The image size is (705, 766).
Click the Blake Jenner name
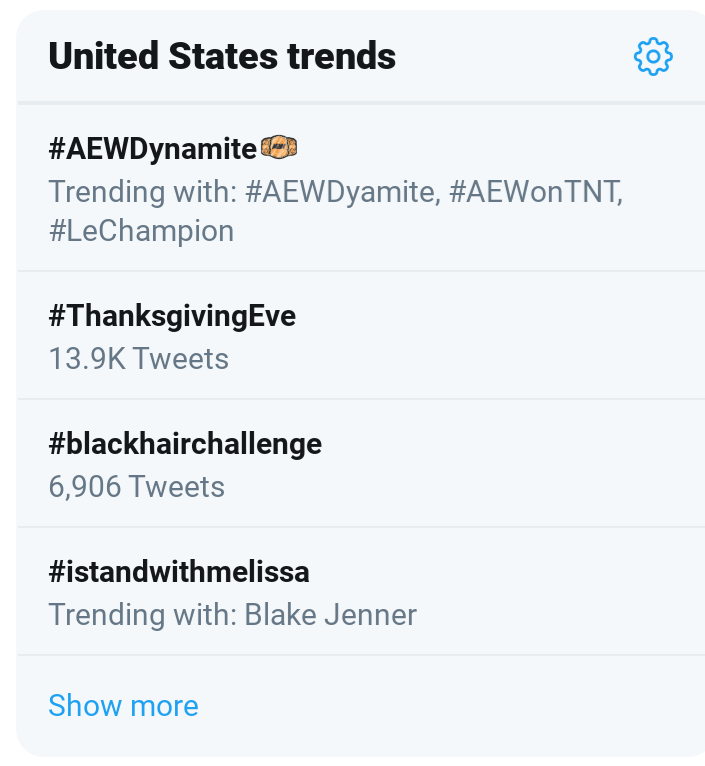click(x=331, y=615)
